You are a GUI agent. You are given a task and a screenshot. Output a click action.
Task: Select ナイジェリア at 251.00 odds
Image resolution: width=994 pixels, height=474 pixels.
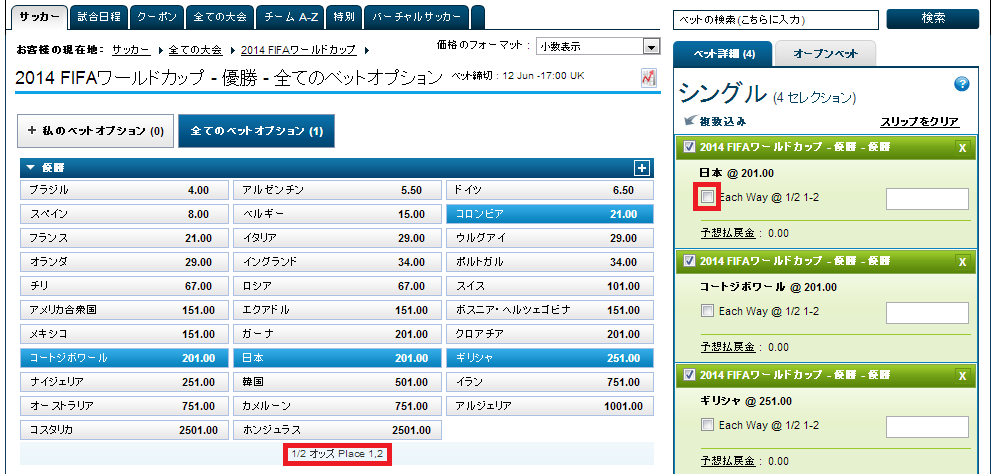coord(124,382)
